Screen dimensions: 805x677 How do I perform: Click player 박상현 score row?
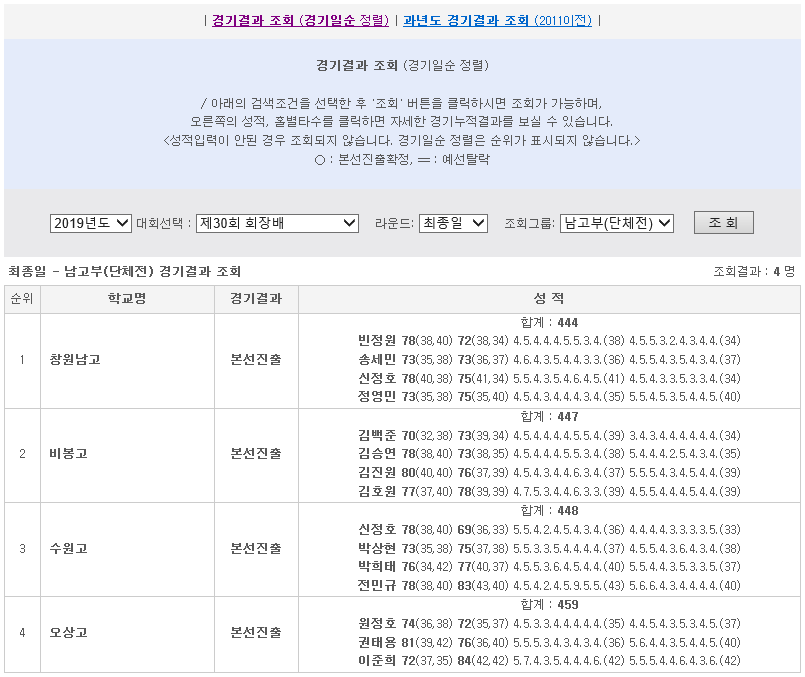[x=549, y=549]
